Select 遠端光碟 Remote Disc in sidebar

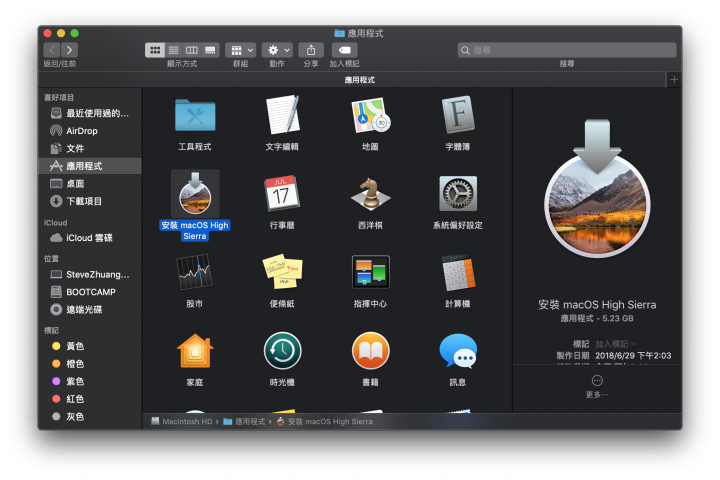click(90, 310)
